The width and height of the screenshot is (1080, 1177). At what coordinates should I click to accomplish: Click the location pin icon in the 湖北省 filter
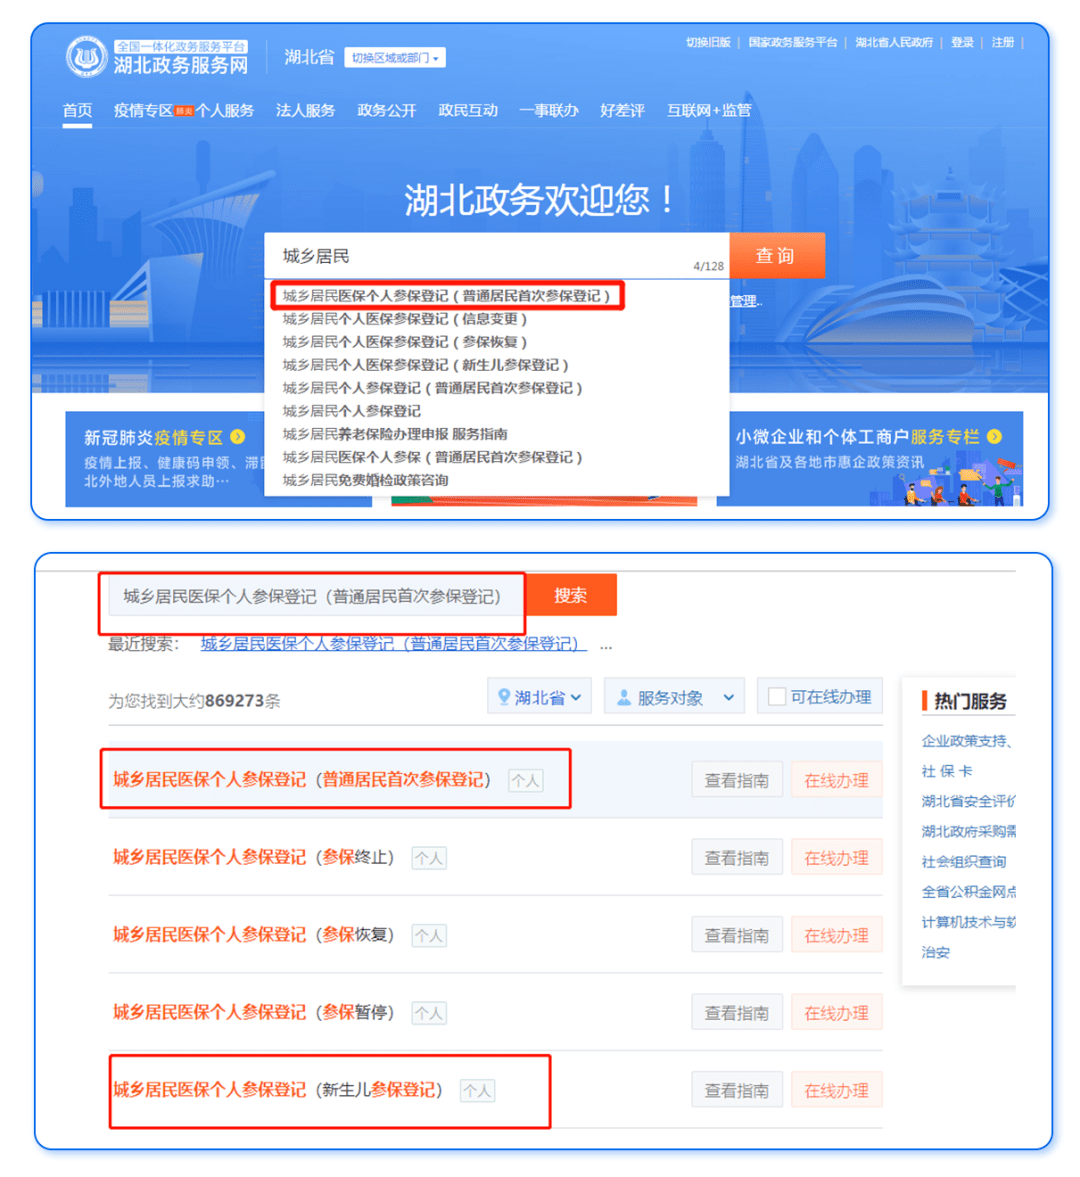(x=505, y=696)
